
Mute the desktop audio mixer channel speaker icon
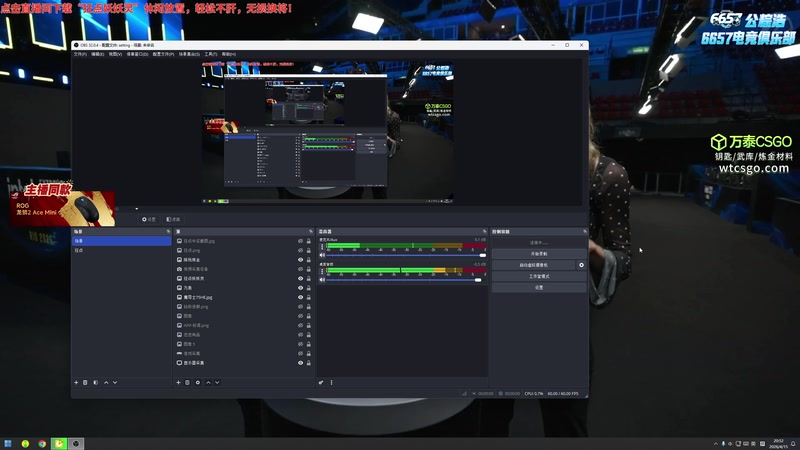(322, 280)
